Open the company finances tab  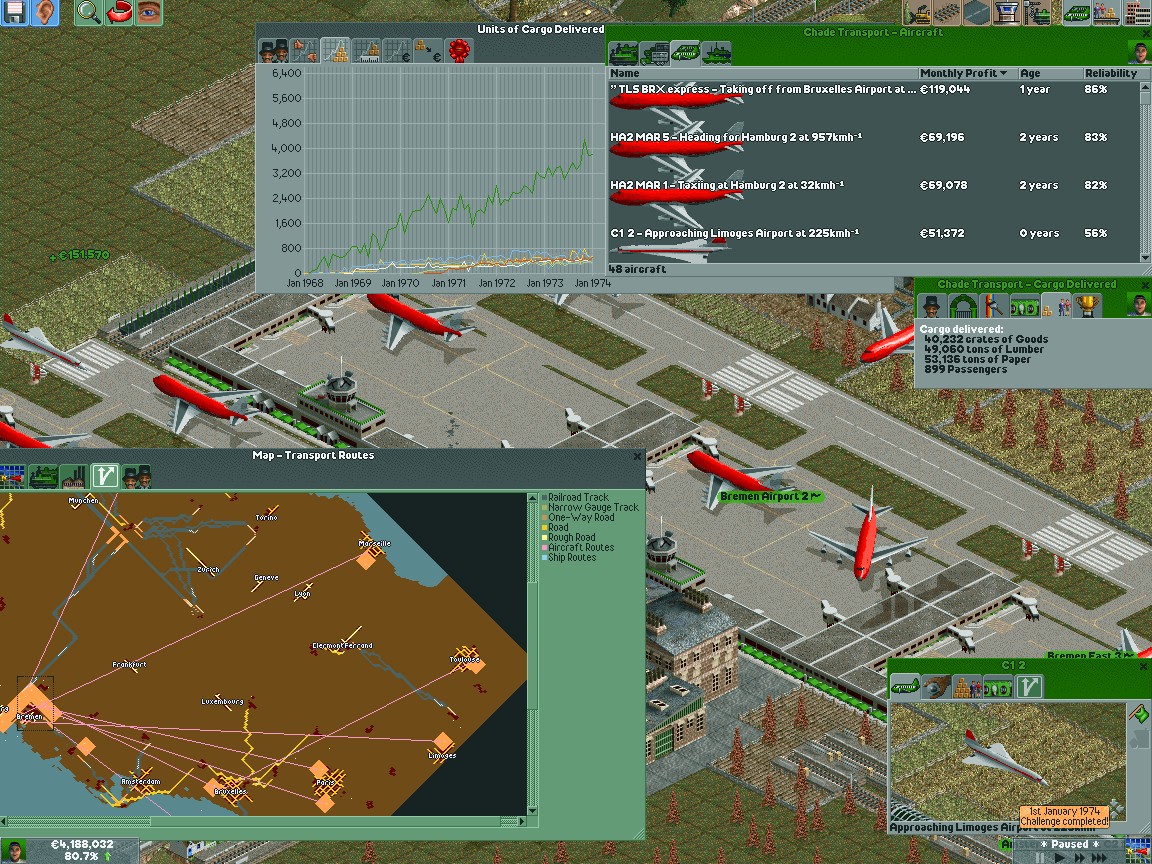[1024, 305]
